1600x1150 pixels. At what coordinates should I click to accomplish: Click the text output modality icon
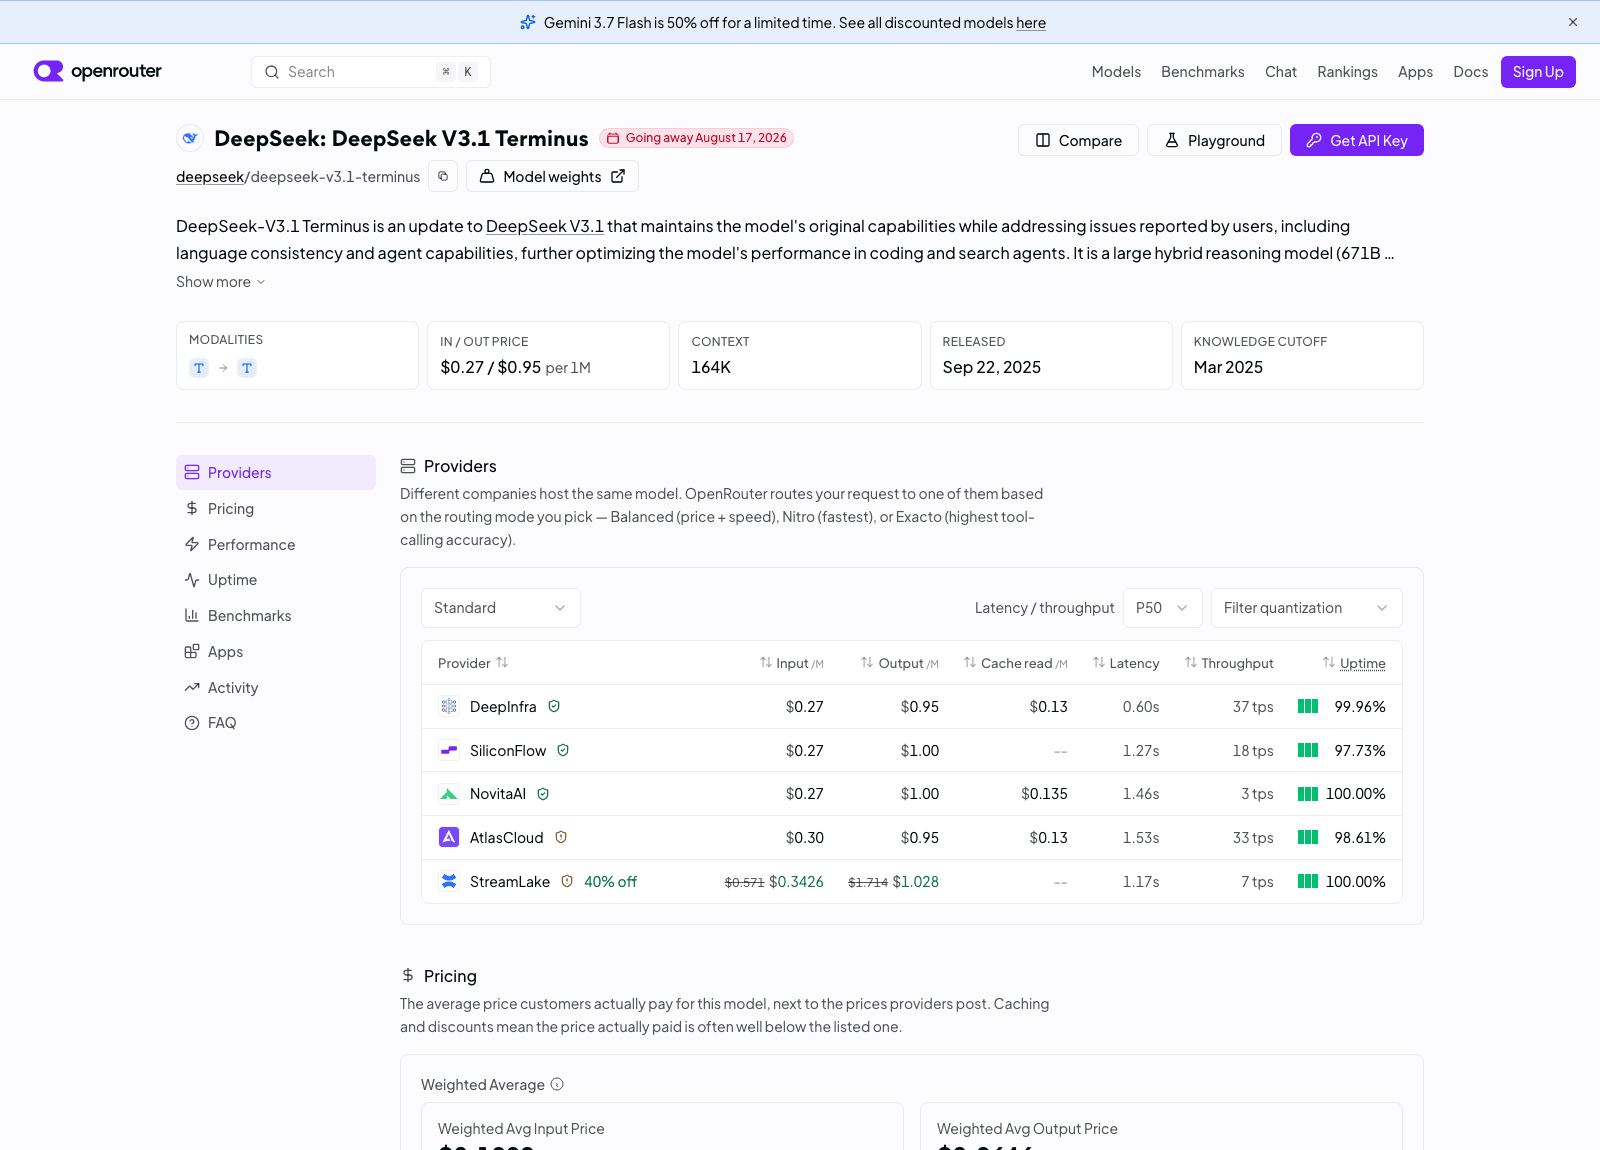pos(247,368)
